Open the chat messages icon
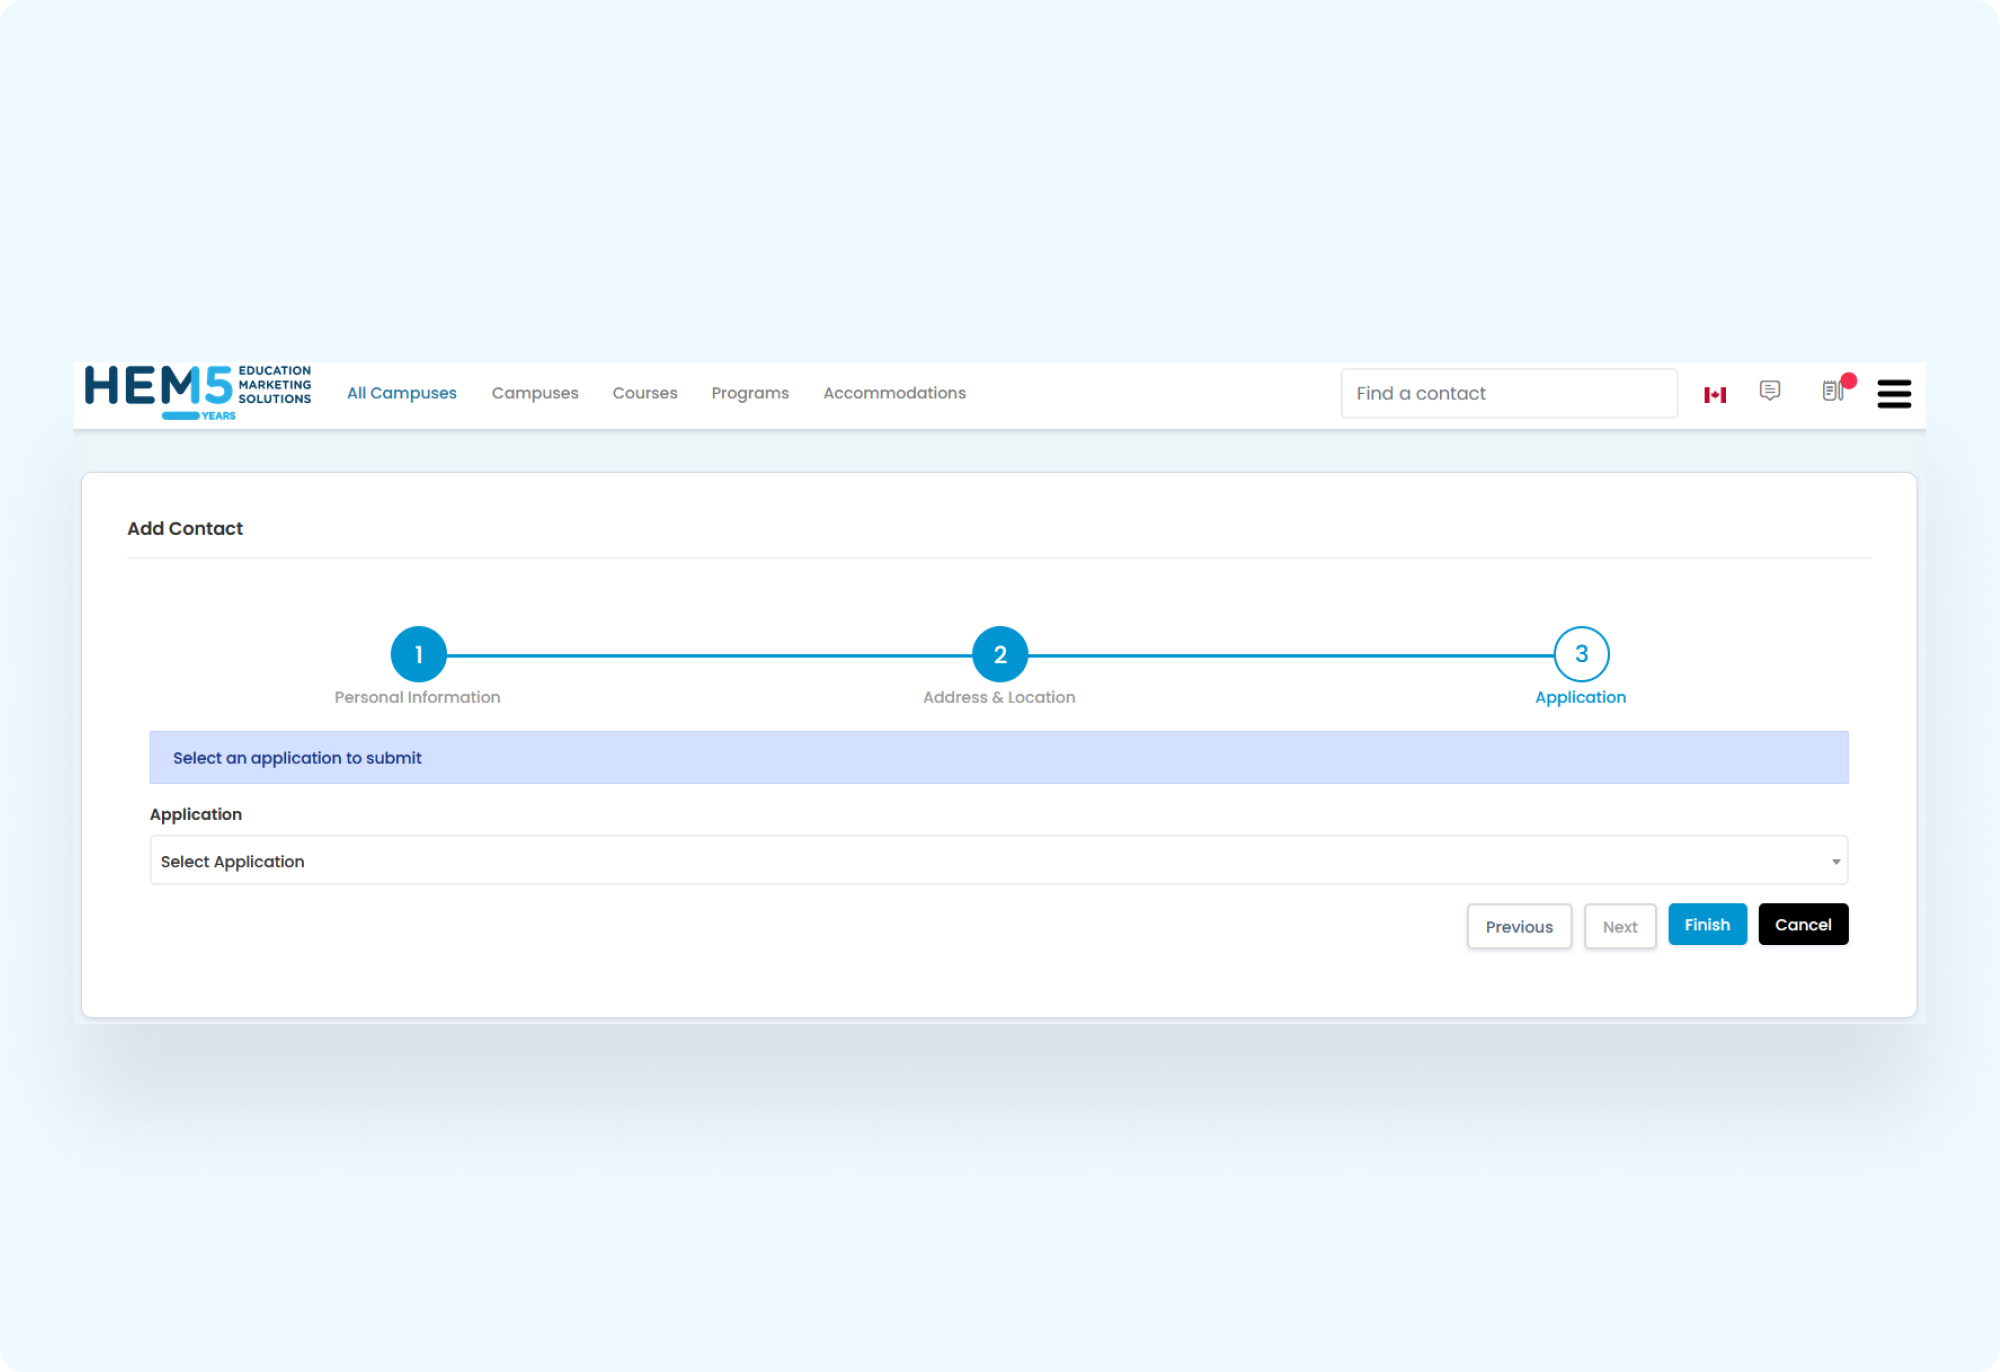This screenshot has height=1372, width=2000. click(x=1770, y=391)
